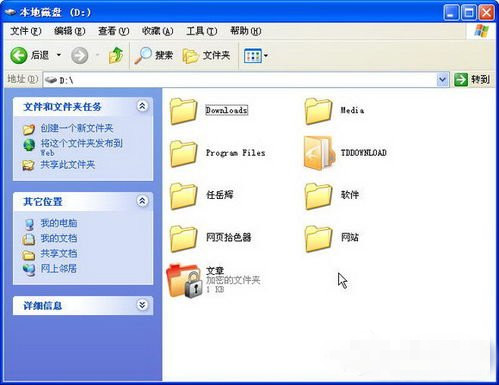Open the 查看(V) menu
499x385 pixels.
click(113, 31)
